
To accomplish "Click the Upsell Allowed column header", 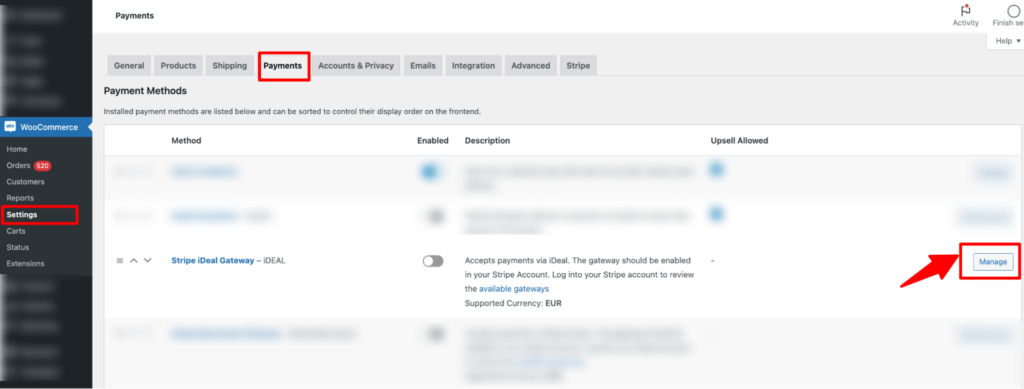I will (x=739, y=141).
